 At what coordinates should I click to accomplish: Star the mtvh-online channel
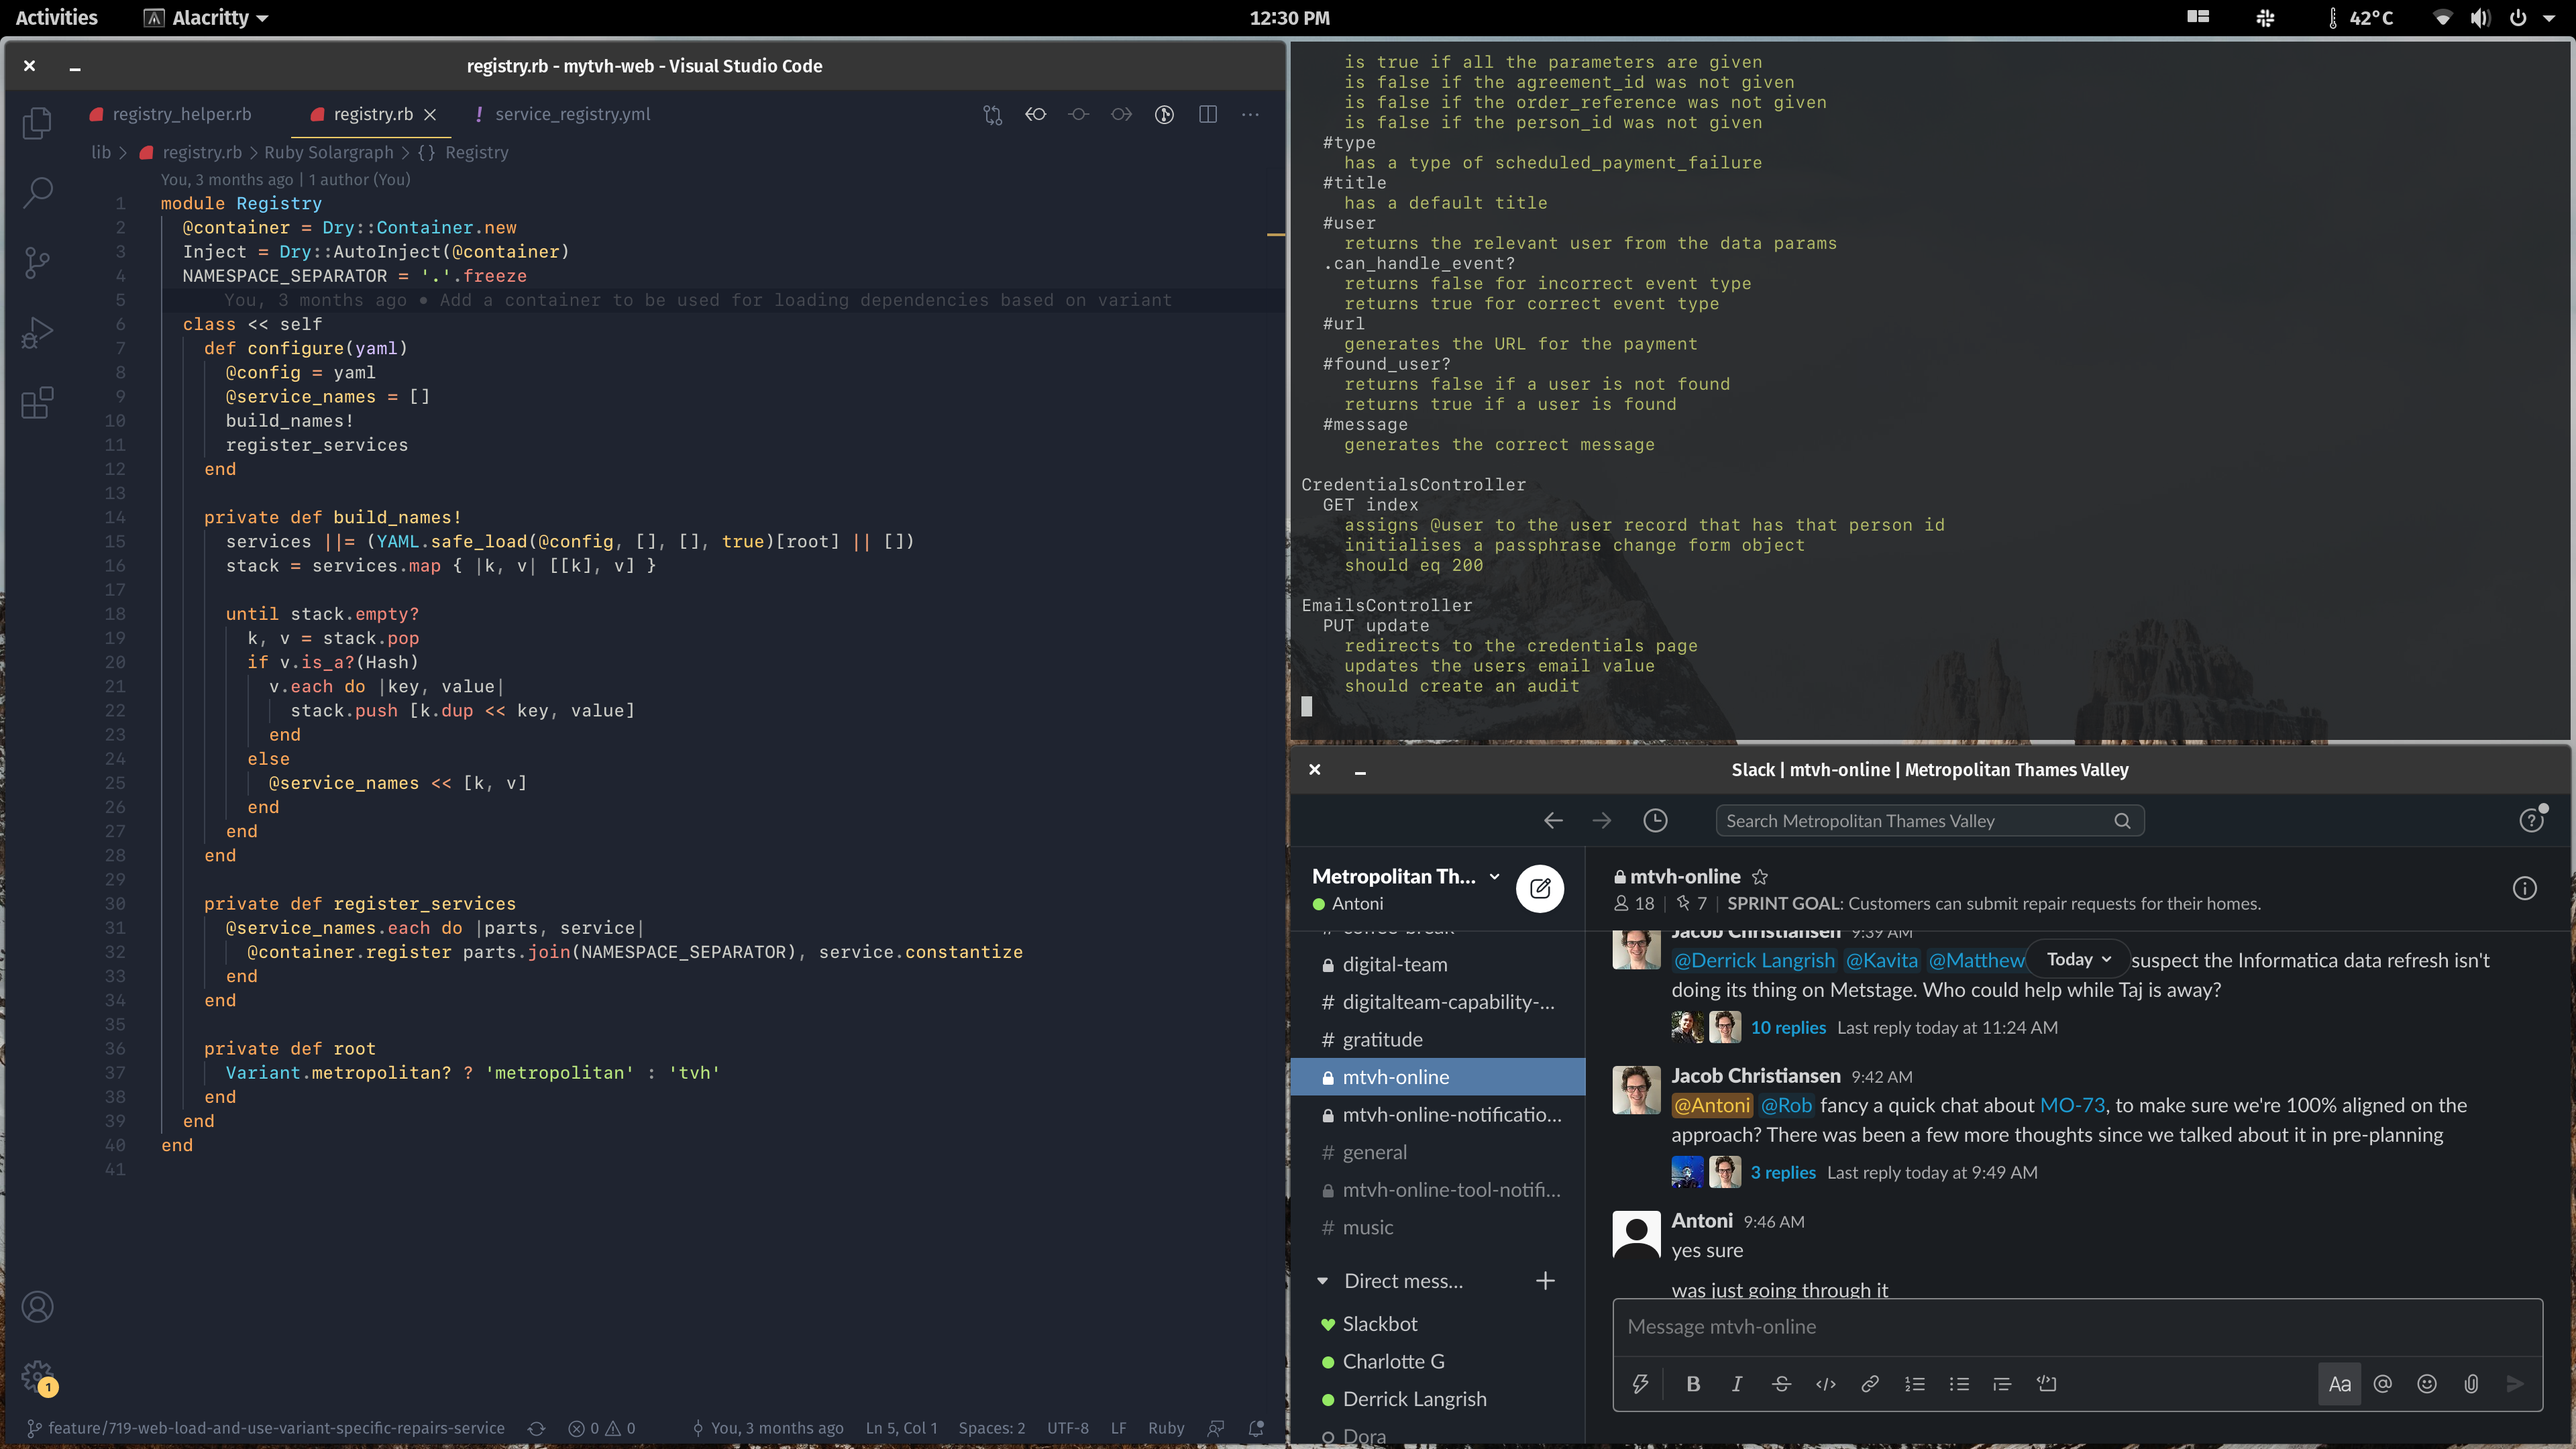pyautogui.click(x=1760, y=877)
